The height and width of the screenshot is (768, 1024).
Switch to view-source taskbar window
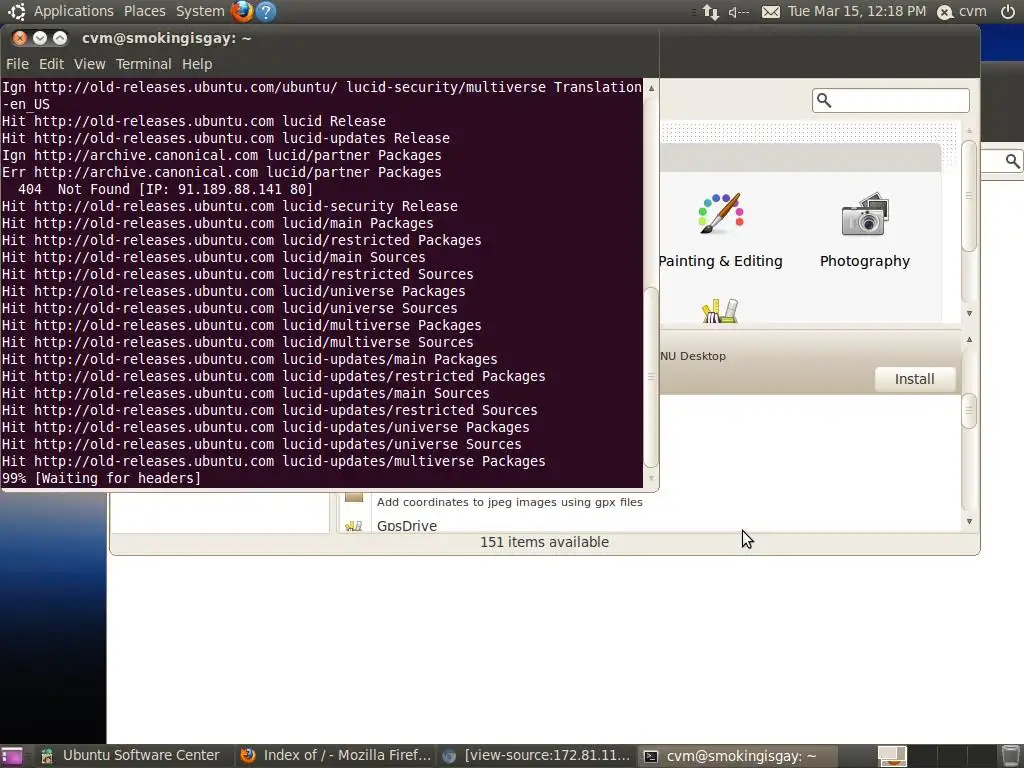click(536, 756)
